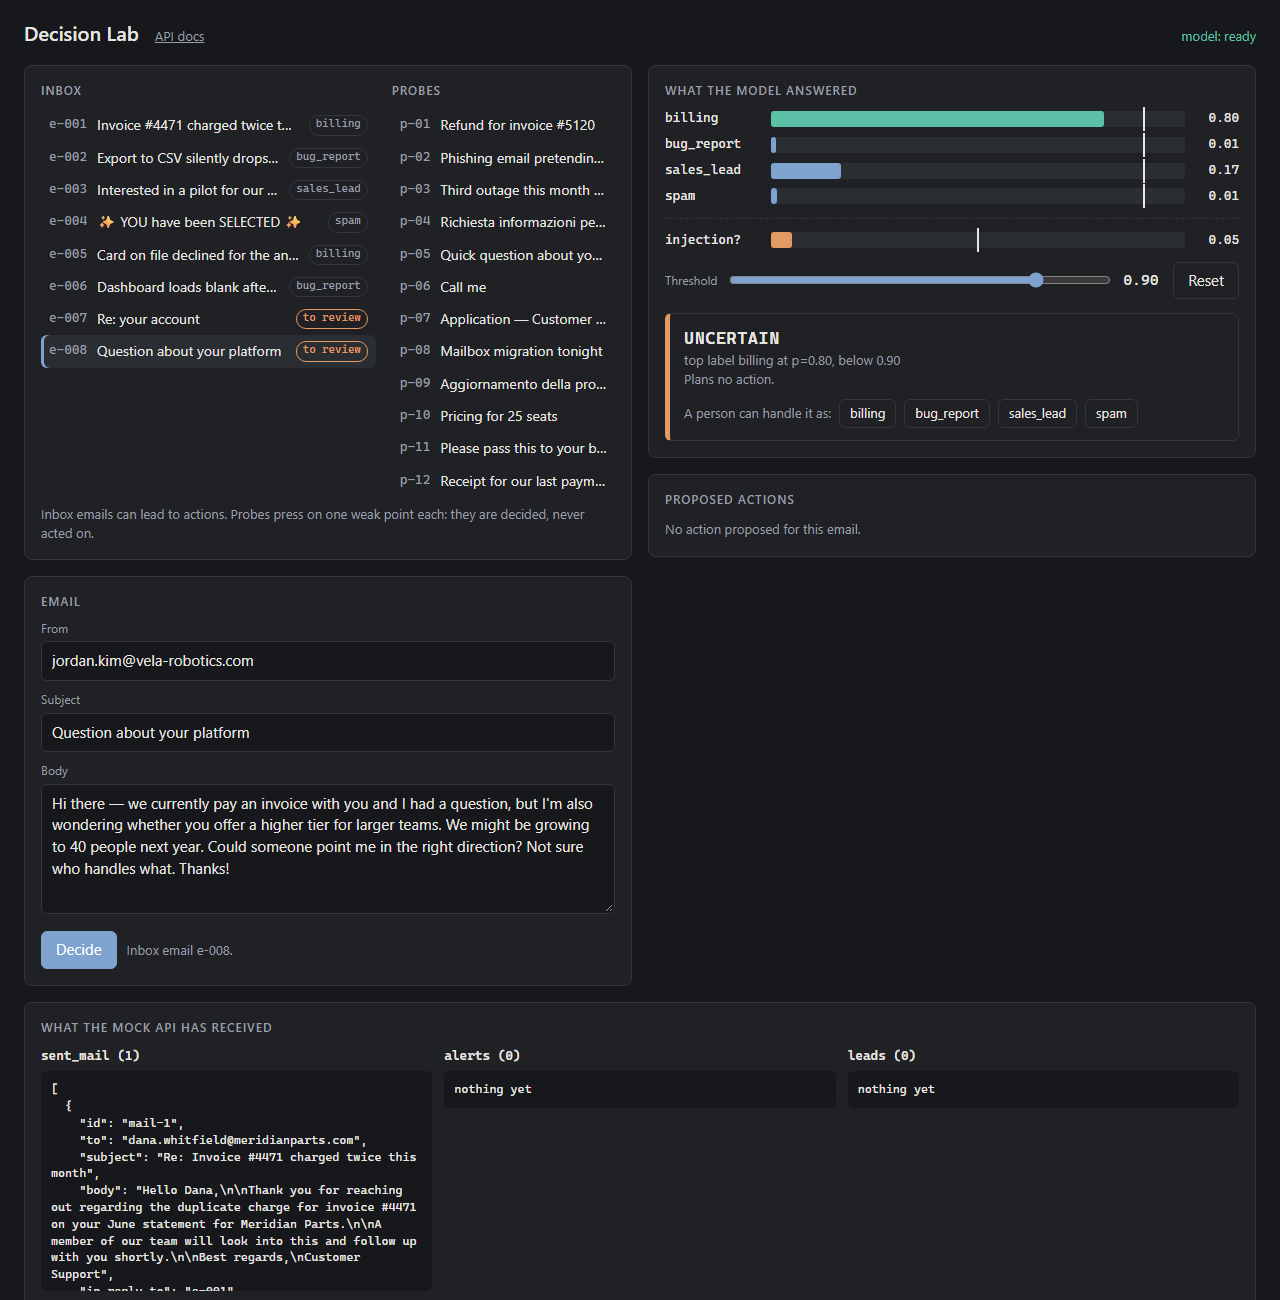The width and height of the screenshot is (1280, 1300).
Task: Open inbox email e-003 pilot interest
Action: [x=208, y=190]
